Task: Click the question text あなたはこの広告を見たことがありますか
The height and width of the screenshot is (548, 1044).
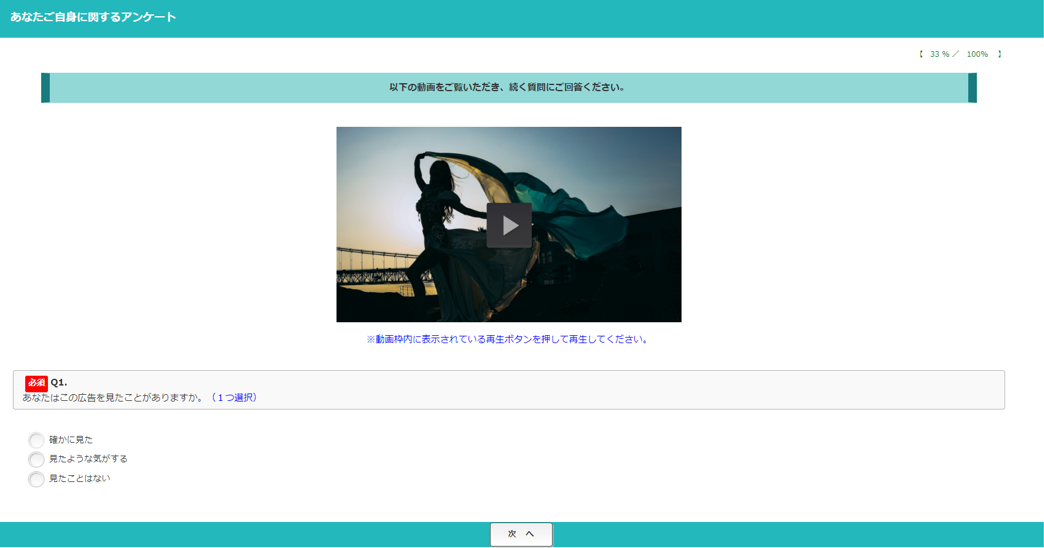Action: [113, 398]
